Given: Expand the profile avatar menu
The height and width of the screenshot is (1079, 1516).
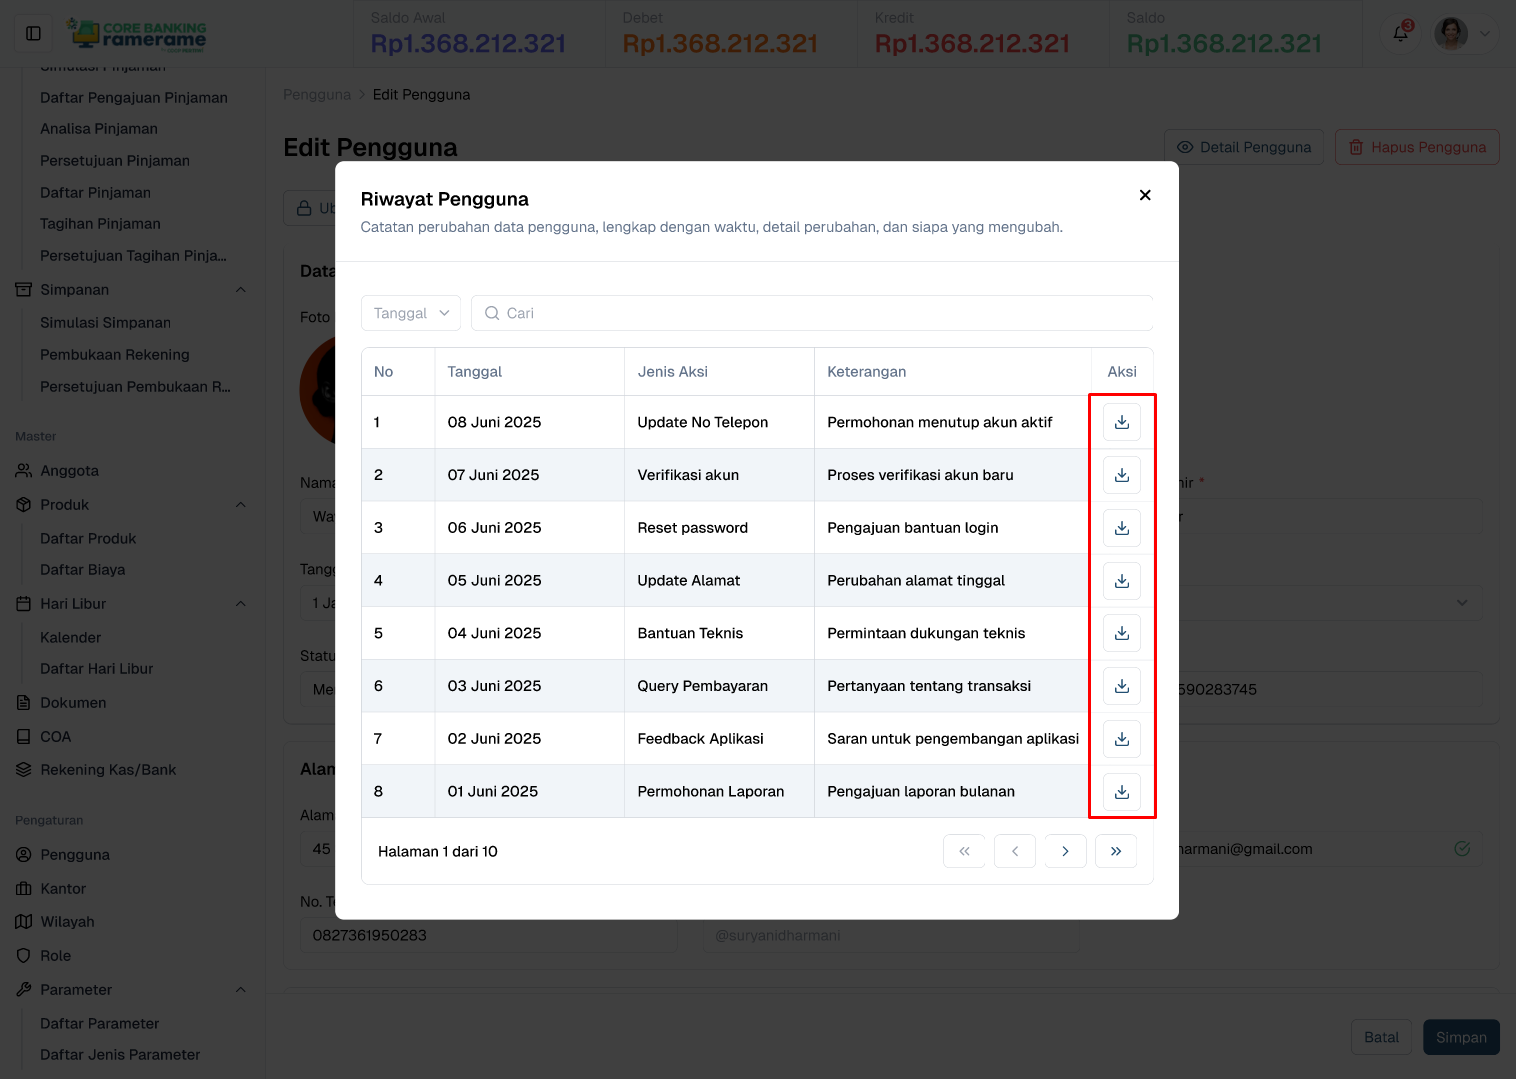Looking at the screenshot, I should coord(1451,33).
